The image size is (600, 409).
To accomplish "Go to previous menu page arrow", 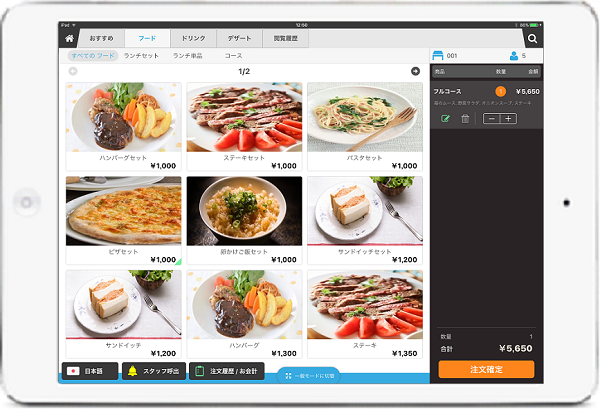I will coord(73,71).
